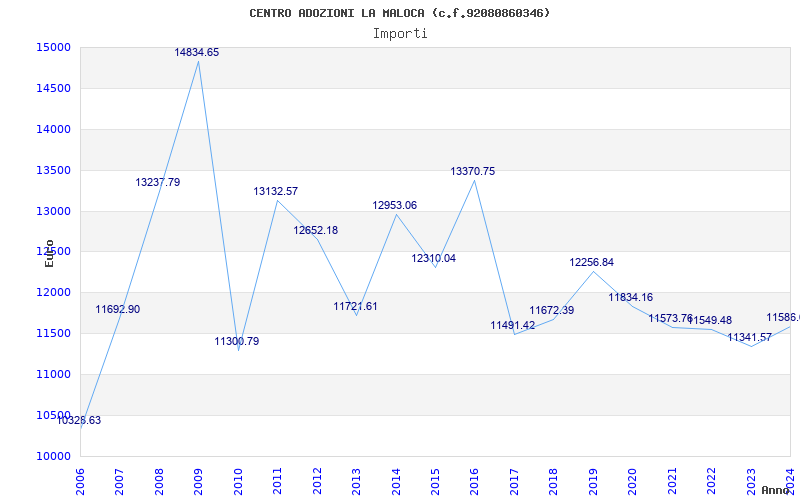800x500 pixels.
Task: Click the 13370.75 data label
Action: coord(472,171)
